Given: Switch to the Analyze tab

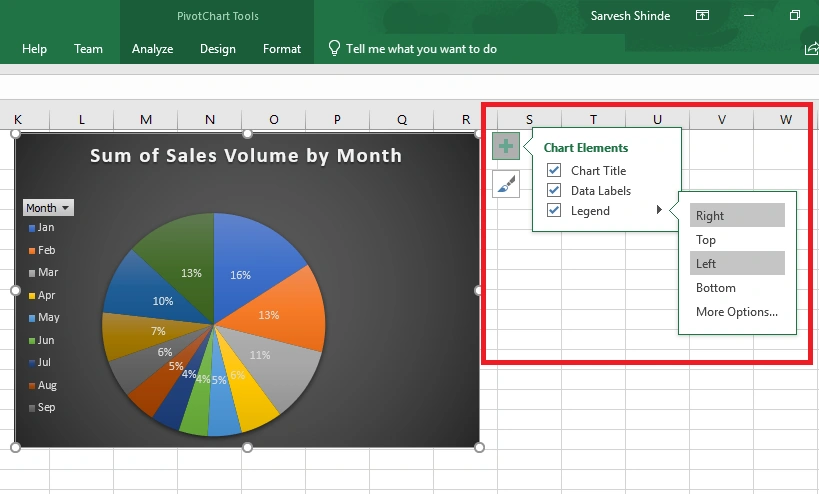Looking at the screenshot, I should [x=153, y=49].
